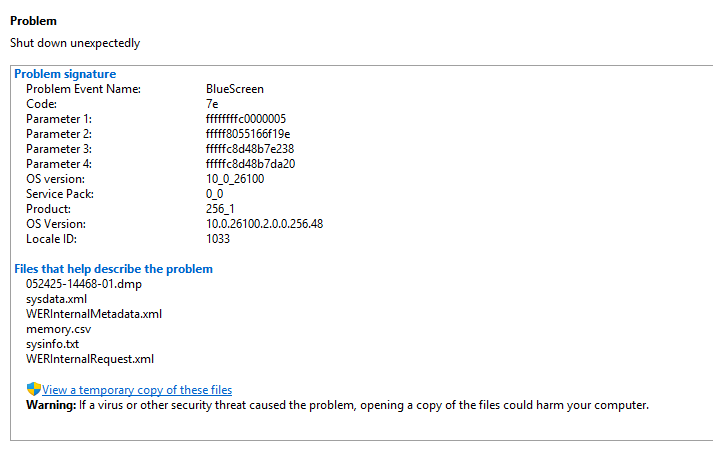Select the OS Version value 10.0.26100.2.0.0.256.48
This screenshot has height=450, width=713.
(x=264, y=224)
